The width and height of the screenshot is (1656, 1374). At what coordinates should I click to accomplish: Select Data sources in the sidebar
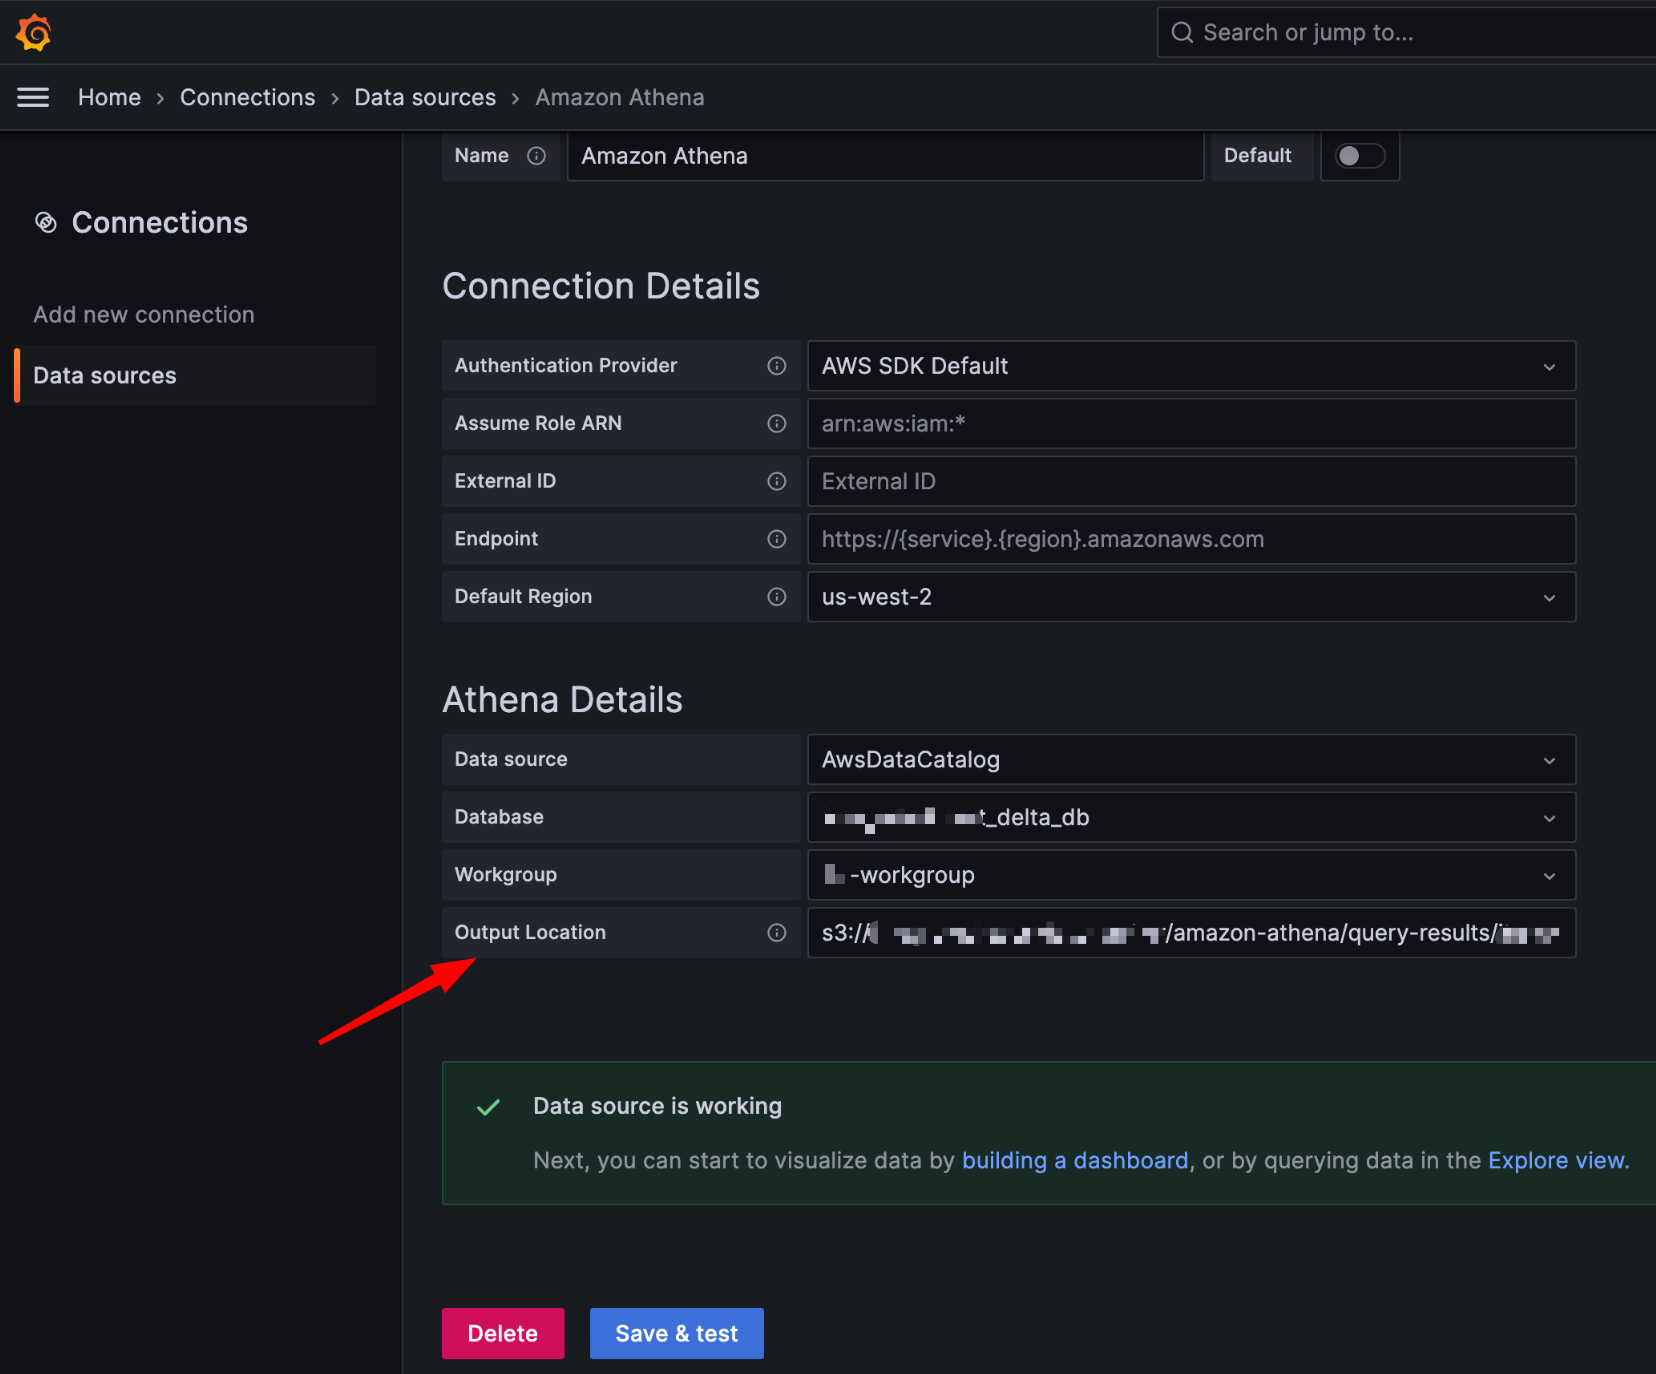tap(104, 375)
